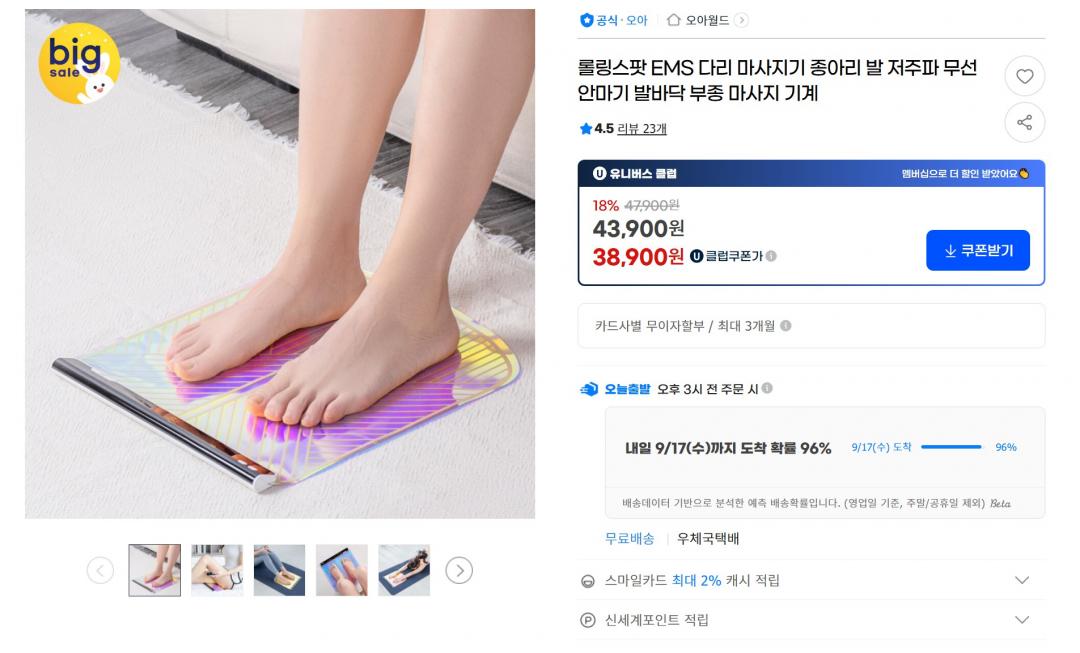Image resolution: width=1080 pixels, height=653 pixels.
Task: Open info icon next to 클럽쿠폰가
Action: pyautogui.click(x=771, y=256)
